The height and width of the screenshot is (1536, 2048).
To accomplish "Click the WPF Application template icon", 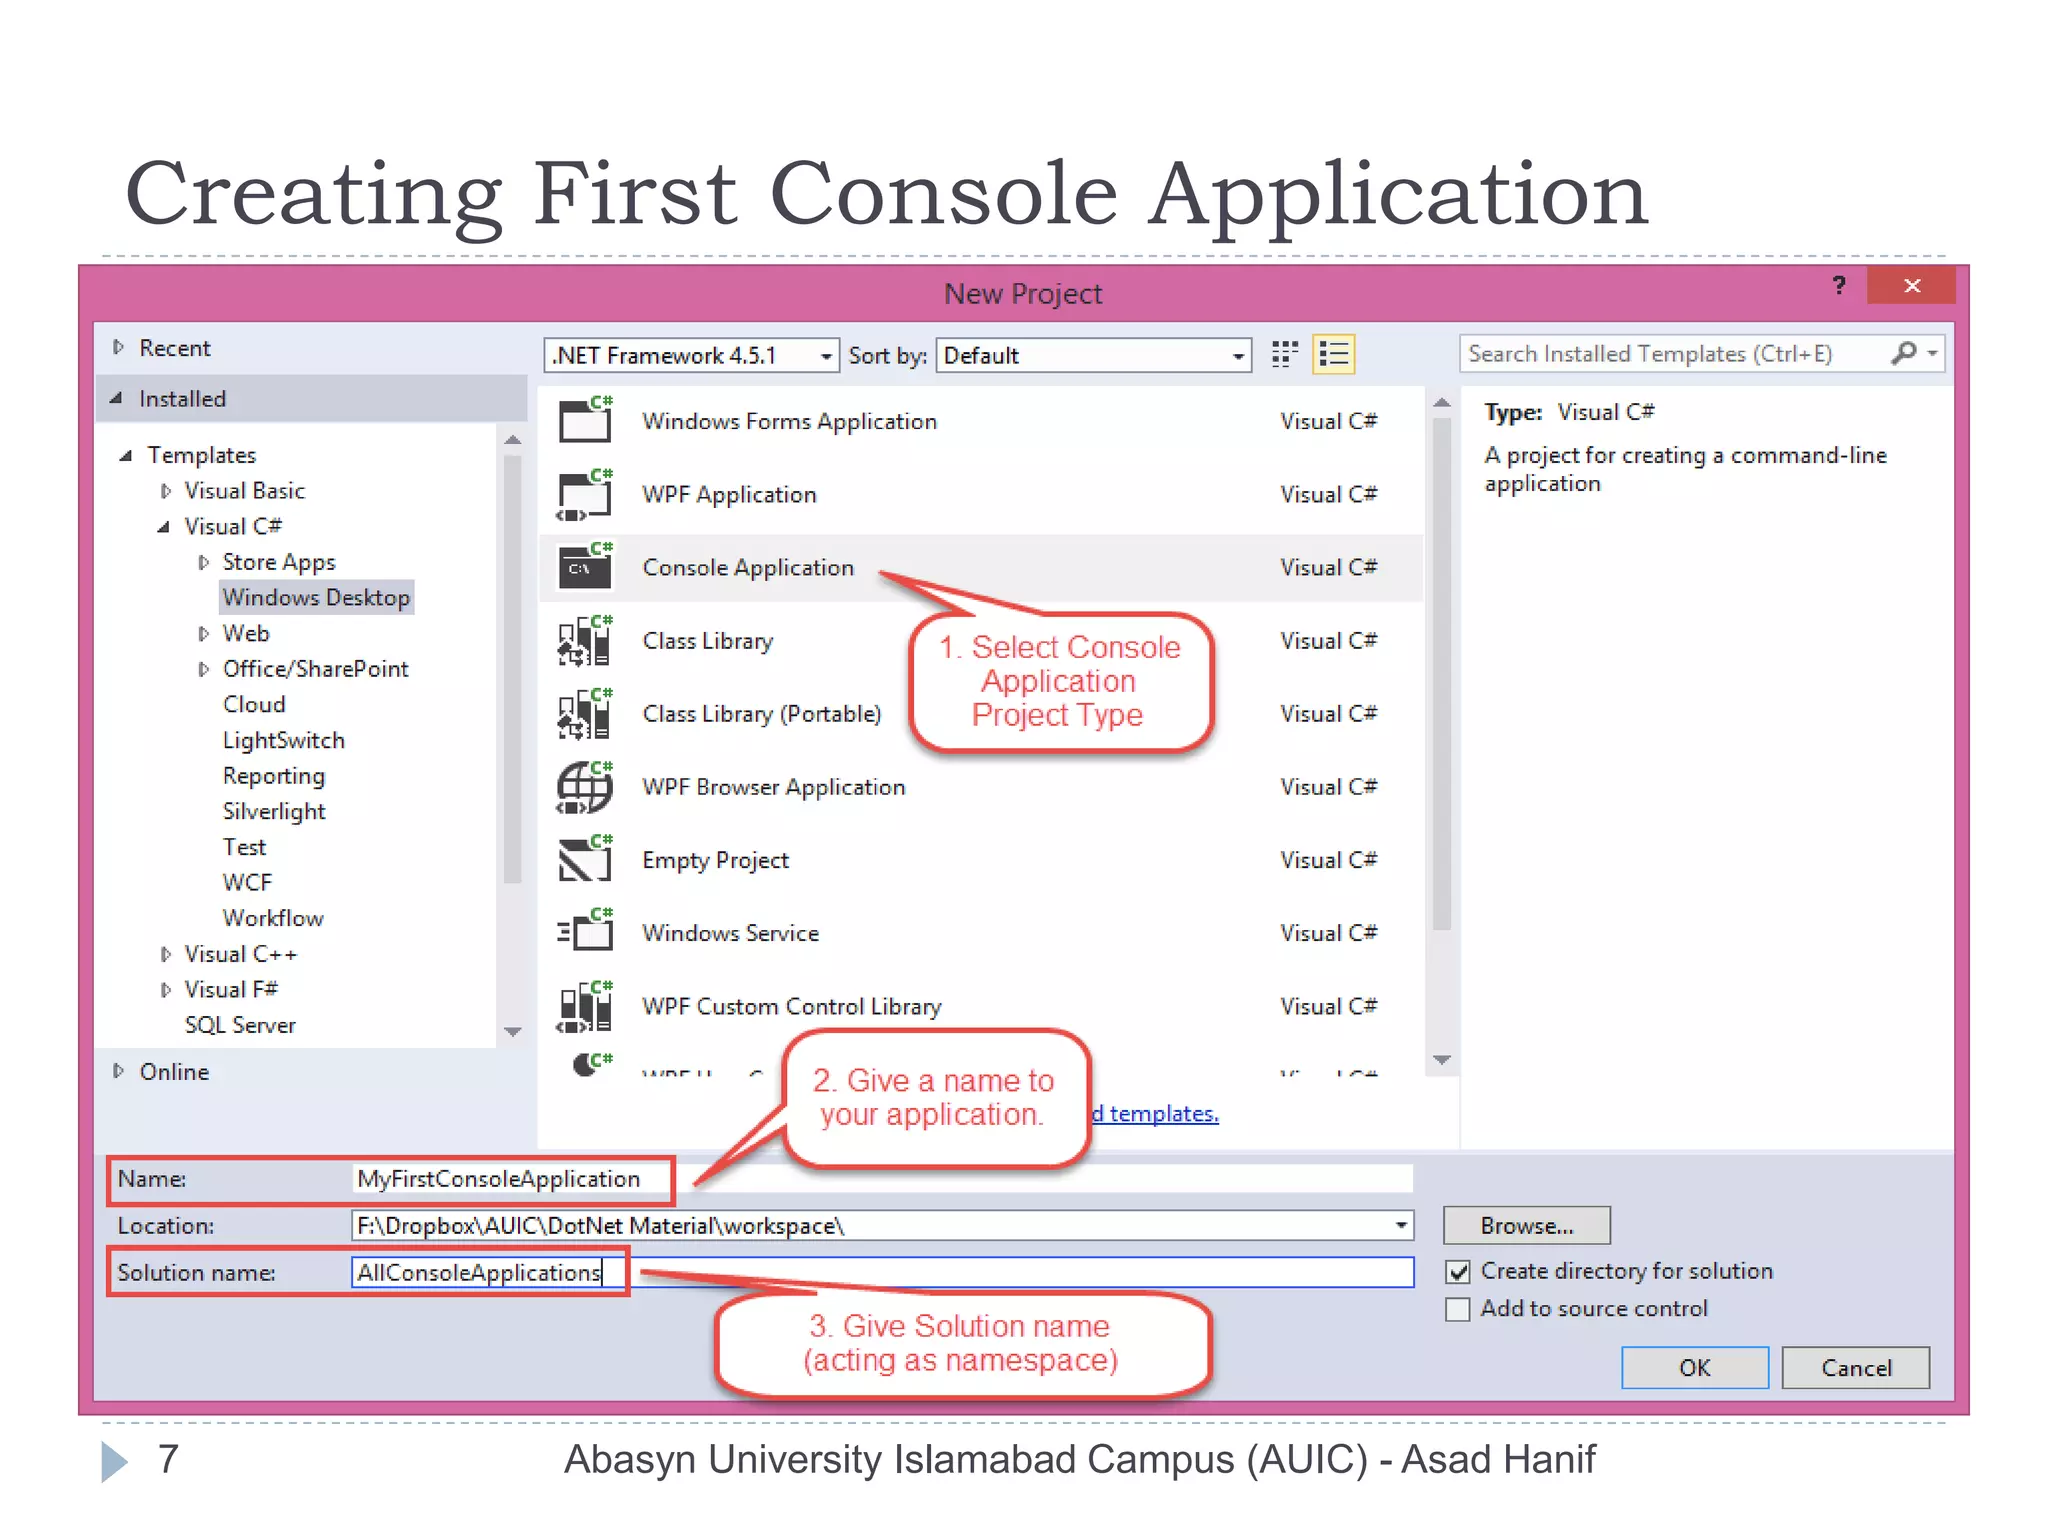I will point(585,494).
